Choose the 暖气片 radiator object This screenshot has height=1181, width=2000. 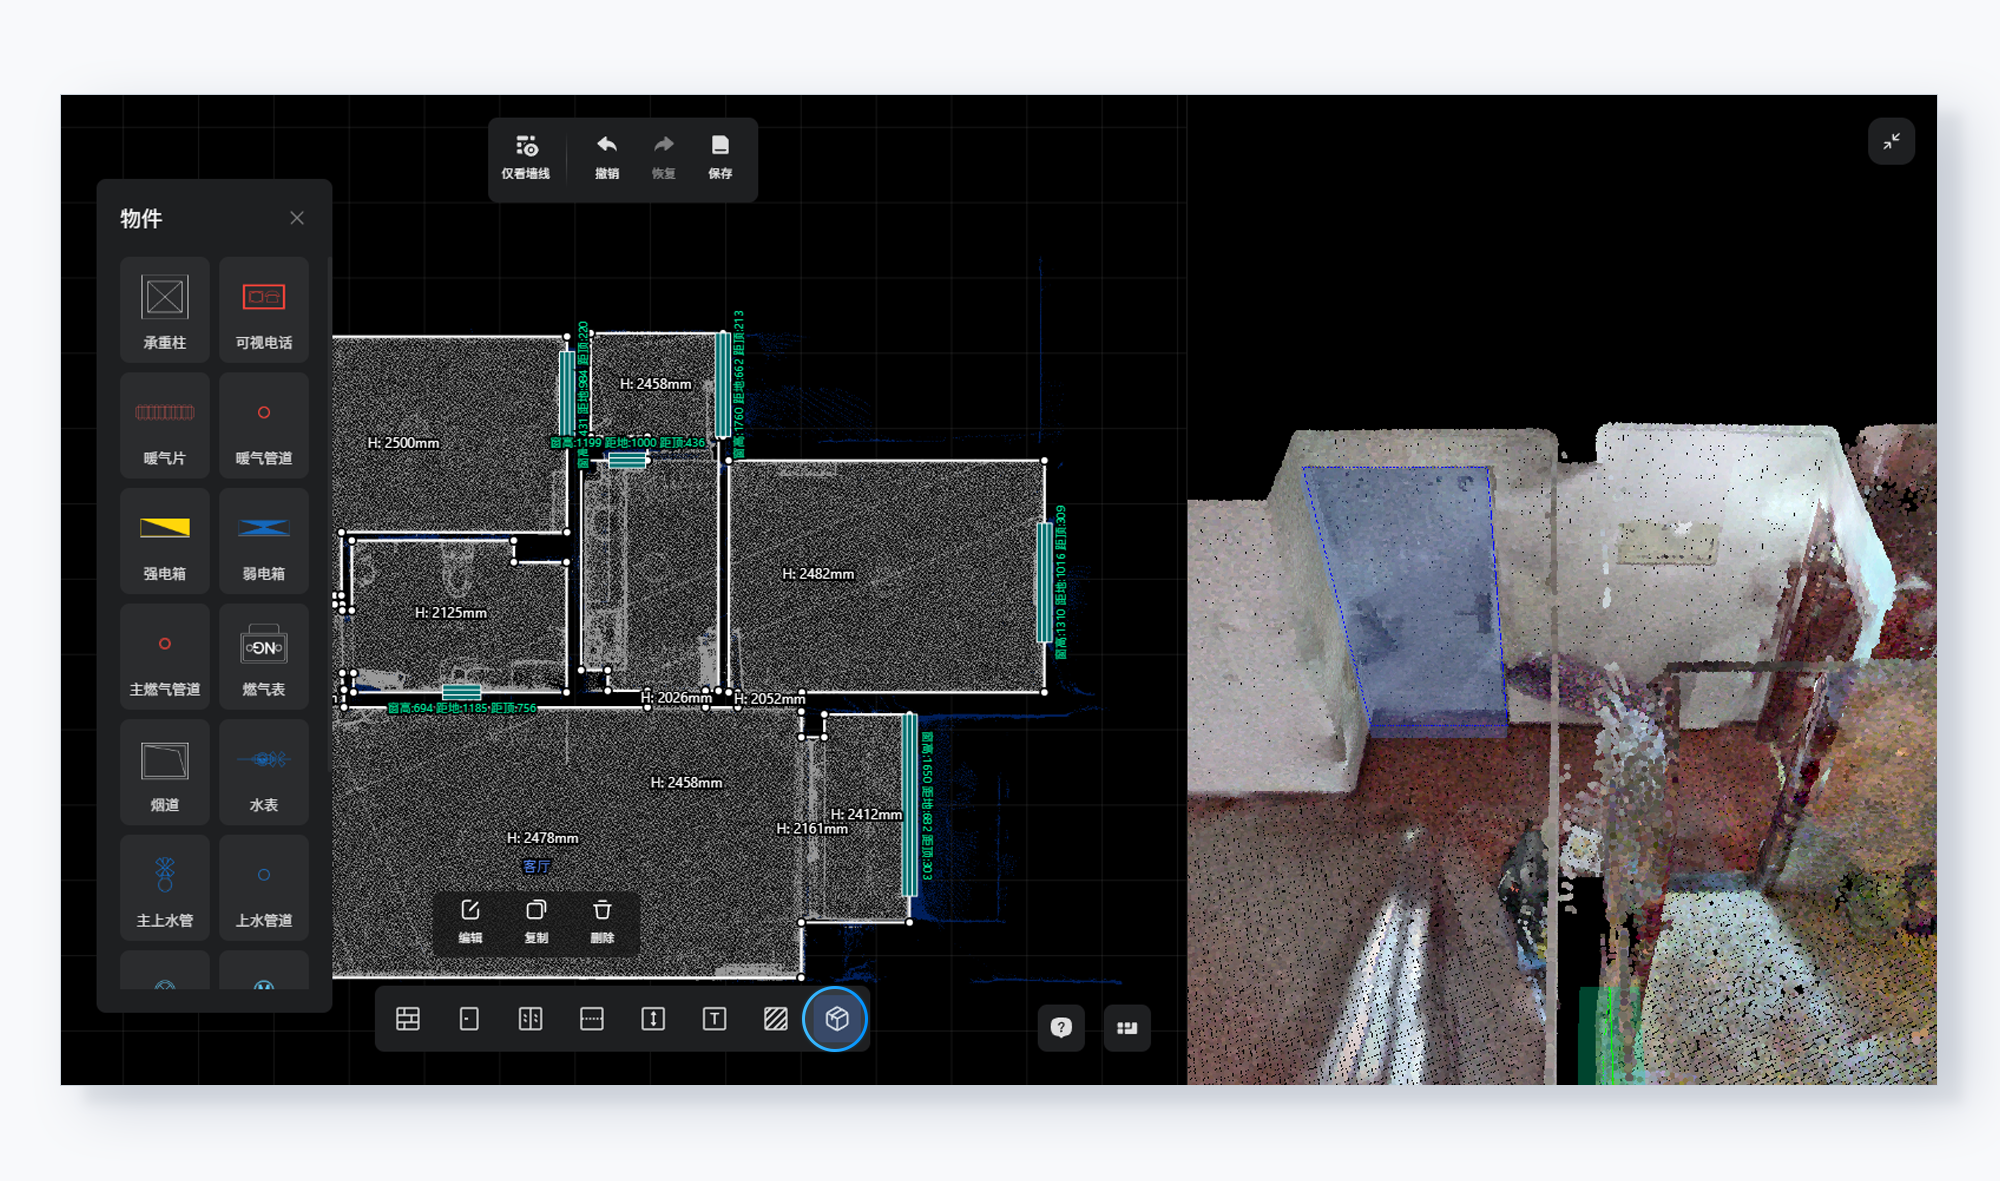tap(165, 425)
